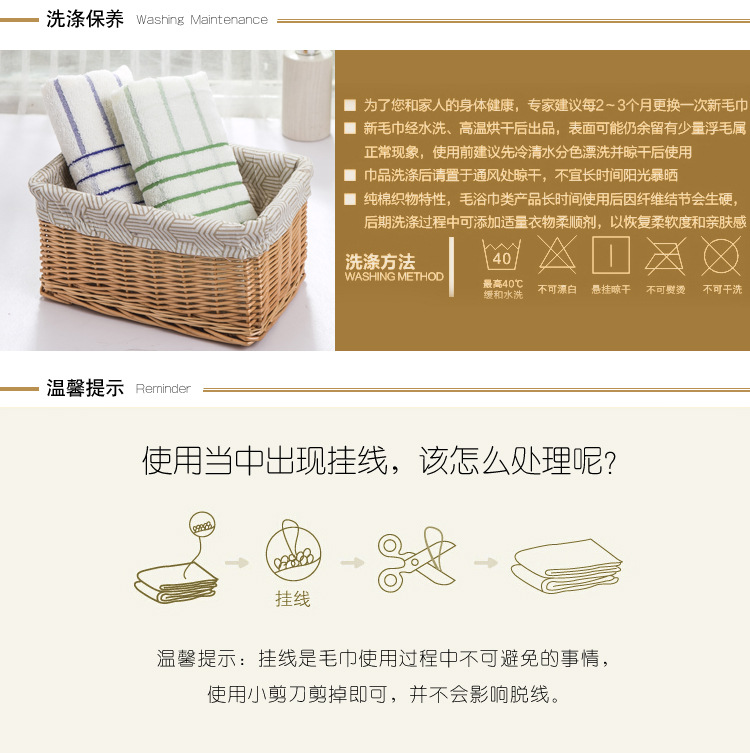Image resolution: width=750 pixels, height=753 pixels.
Task: Click the bullet square beside 纯棉织物特性
Action: click(350, 199)
